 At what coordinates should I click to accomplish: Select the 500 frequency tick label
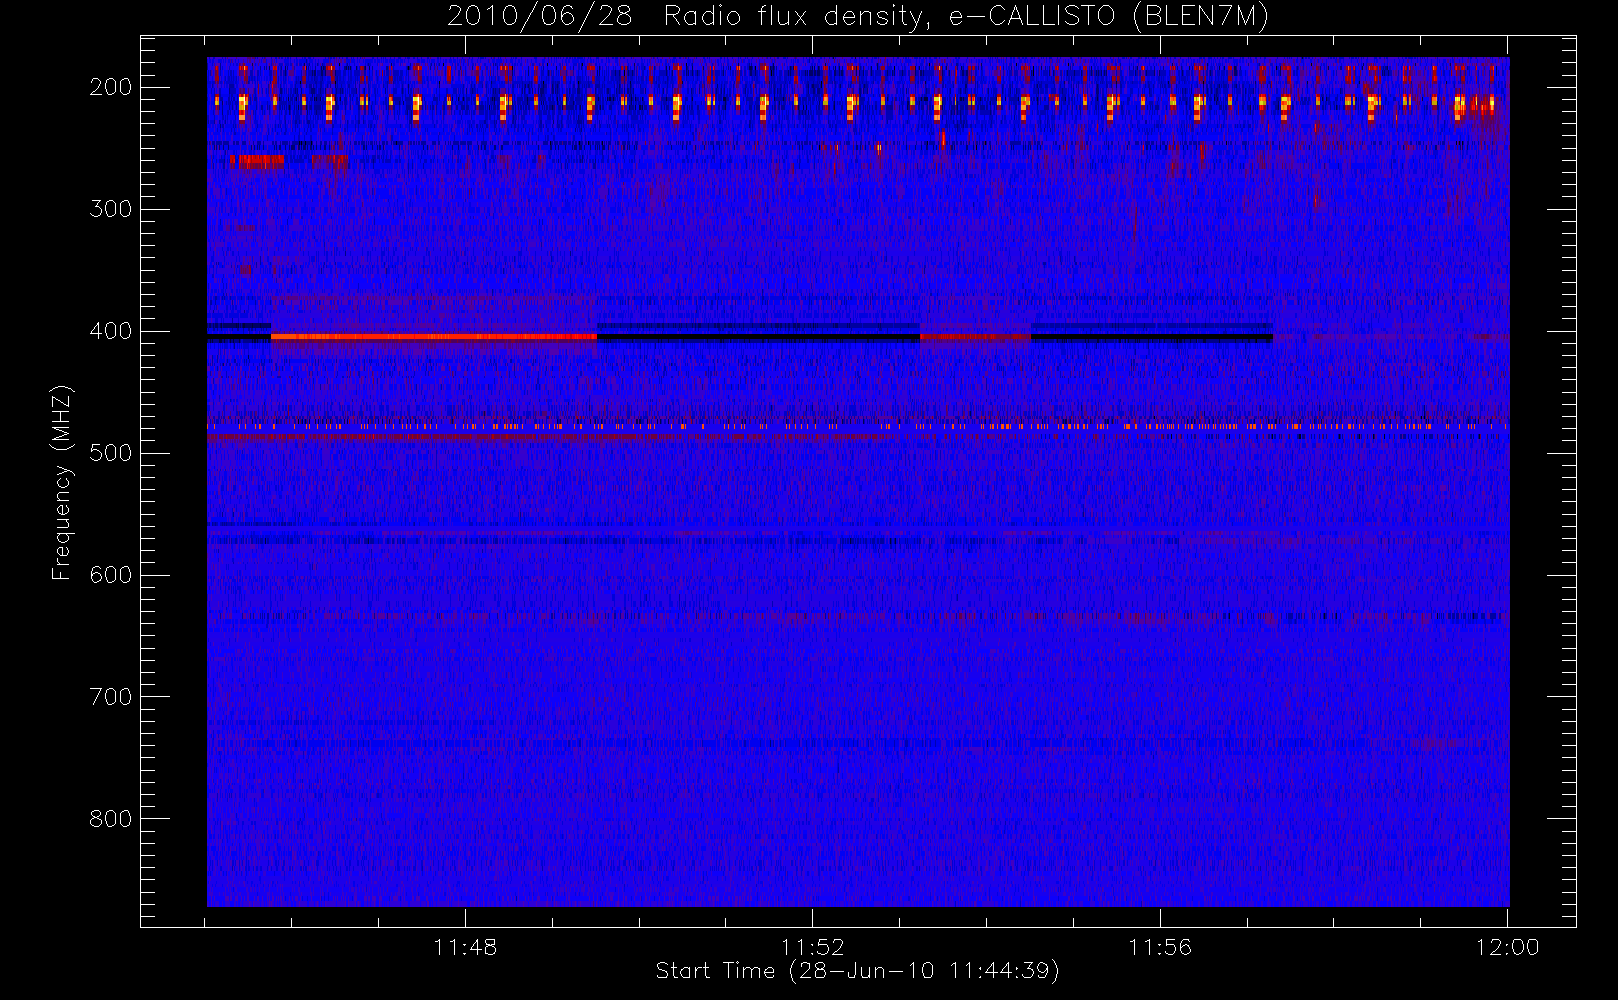click(111, 453)
